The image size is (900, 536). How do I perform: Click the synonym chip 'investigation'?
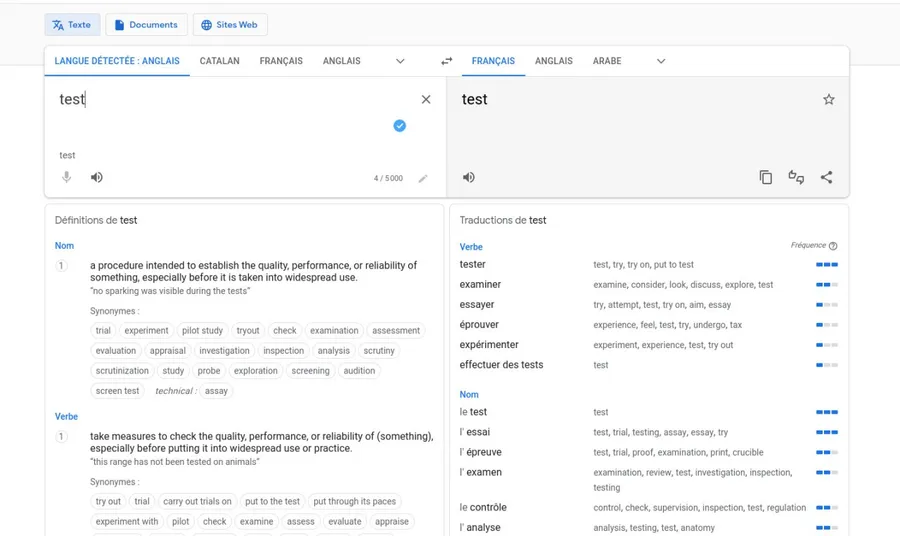224,351
